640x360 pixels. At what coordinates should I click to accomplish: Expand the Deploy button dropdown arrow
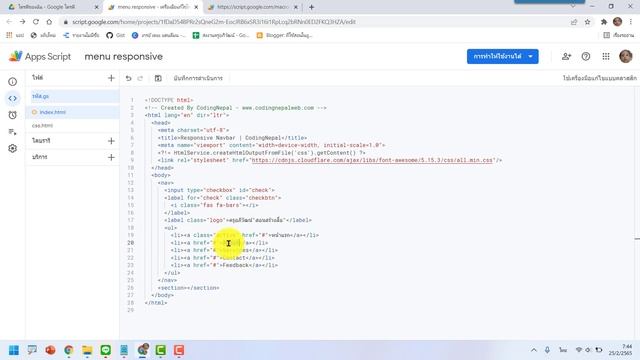[531, 56]
